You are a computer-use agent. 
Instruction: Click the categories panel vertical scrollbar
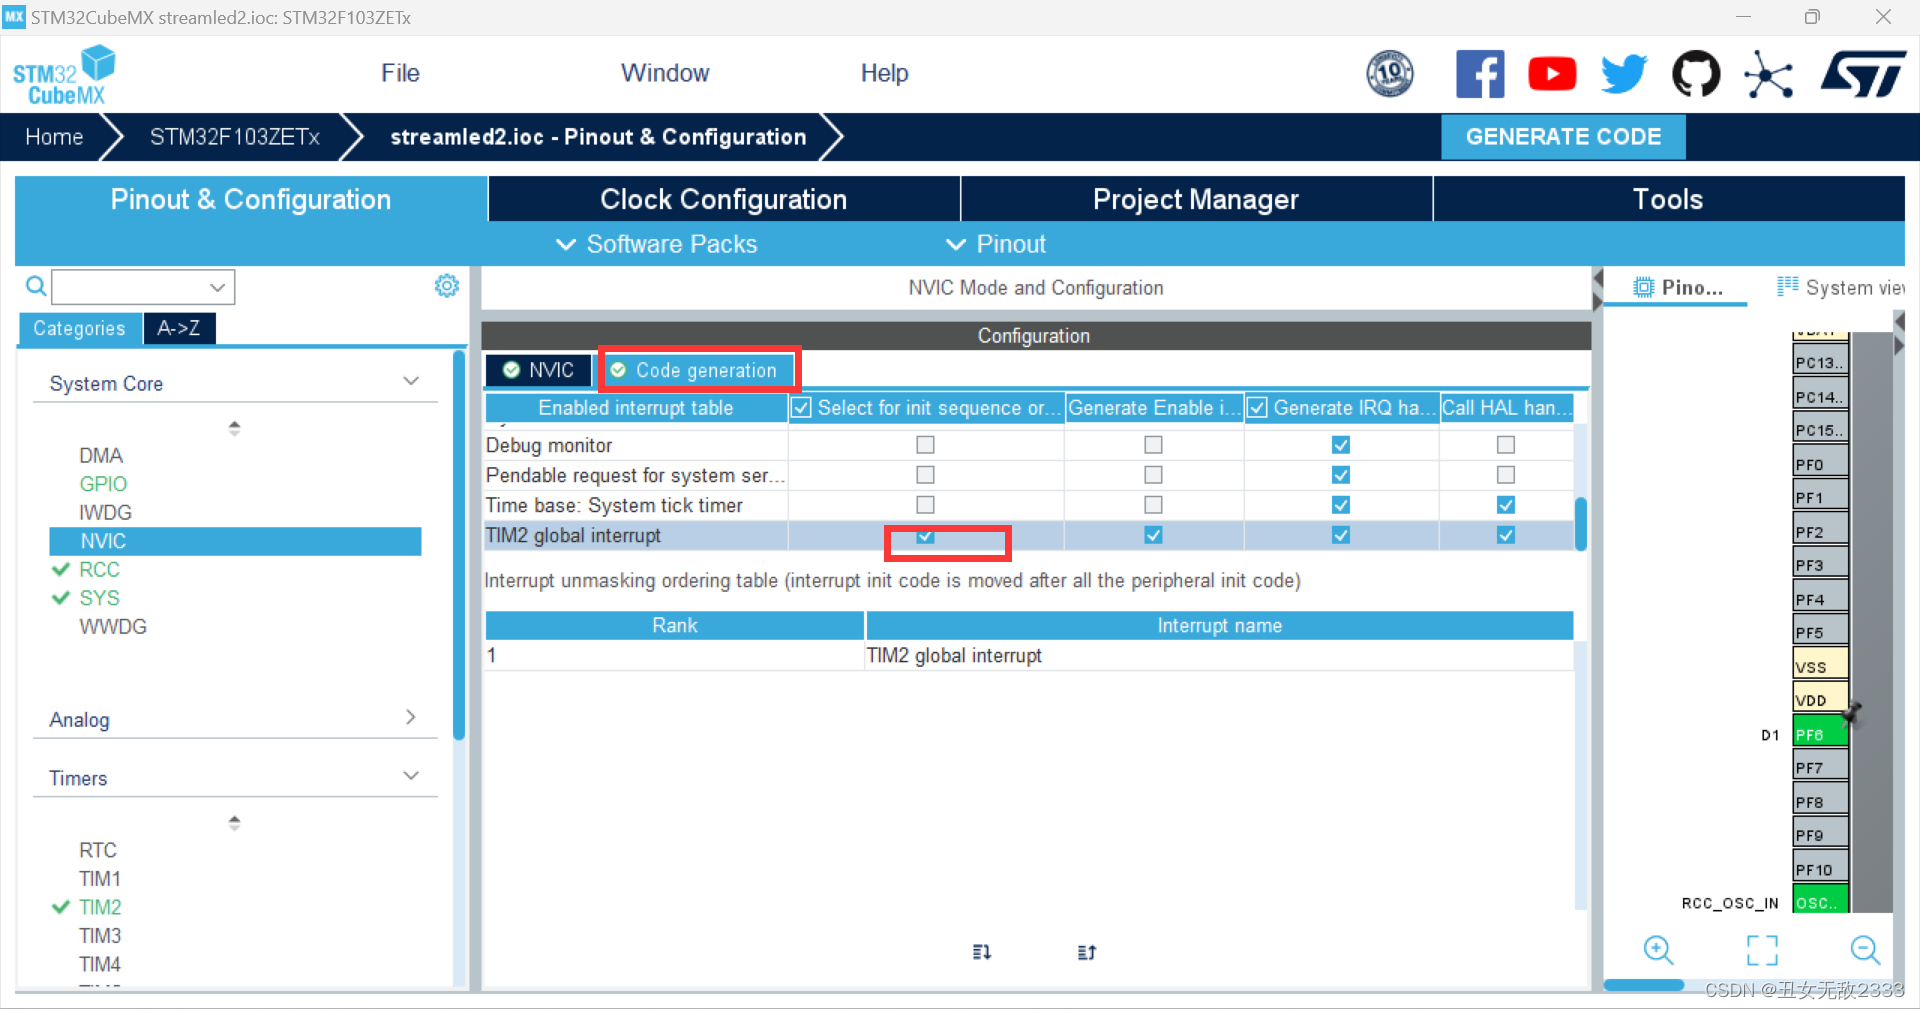(x=459, y=545)
